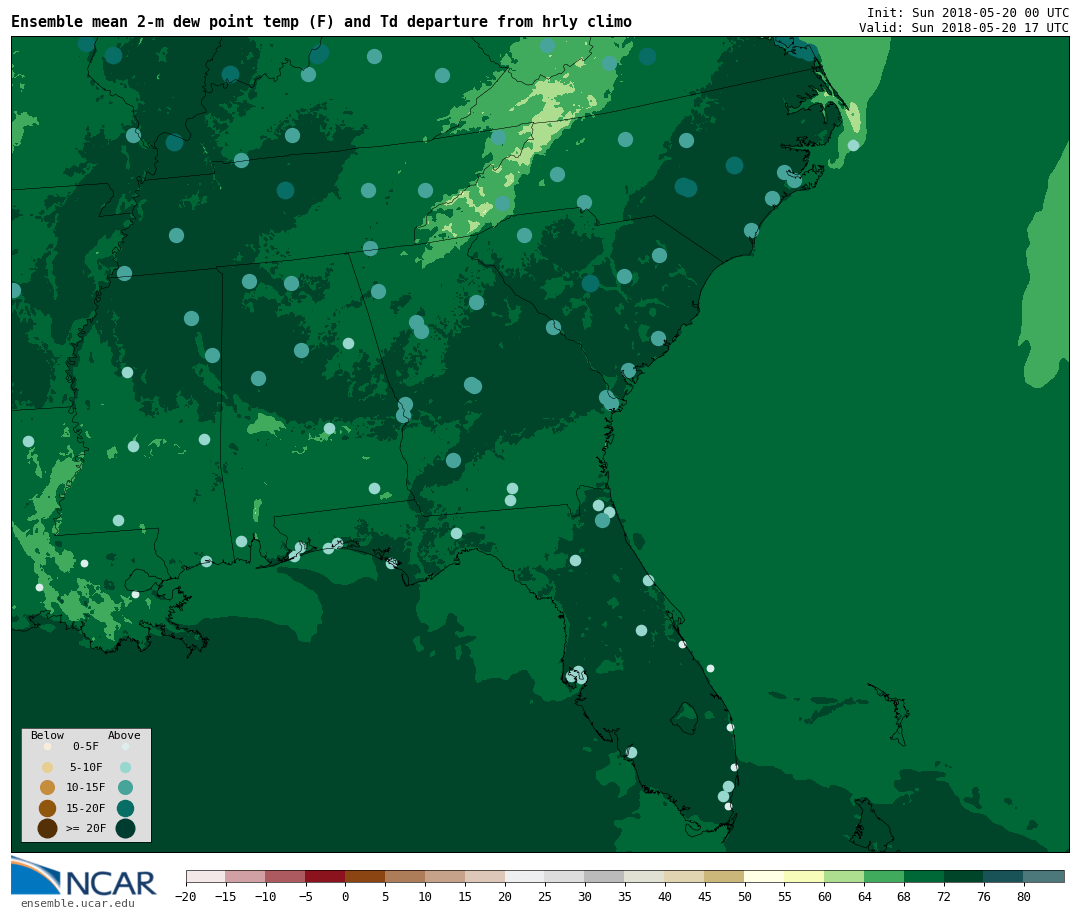Click the teal 10-15F above-normal legend dot
The width and height of the screenshot is (1080, 915).
point(125,788)
